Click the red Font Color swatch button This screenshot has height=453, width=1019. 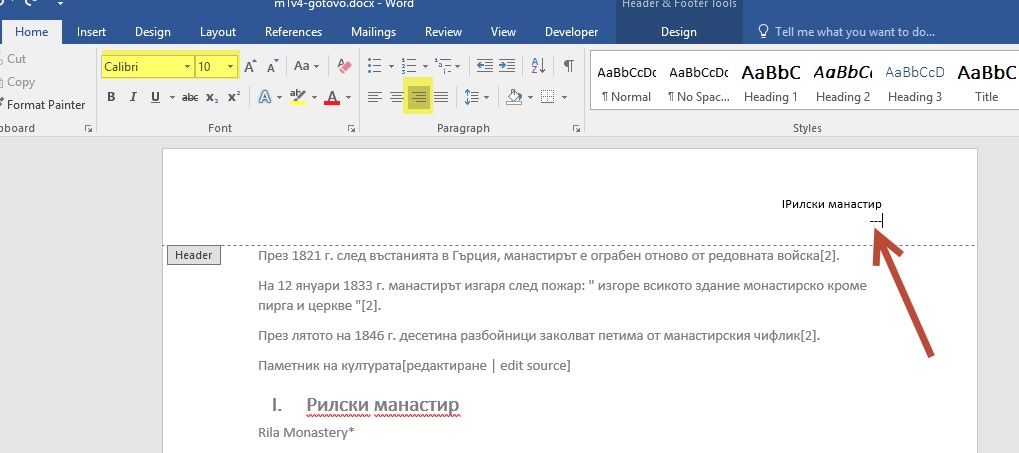point(333,97)
